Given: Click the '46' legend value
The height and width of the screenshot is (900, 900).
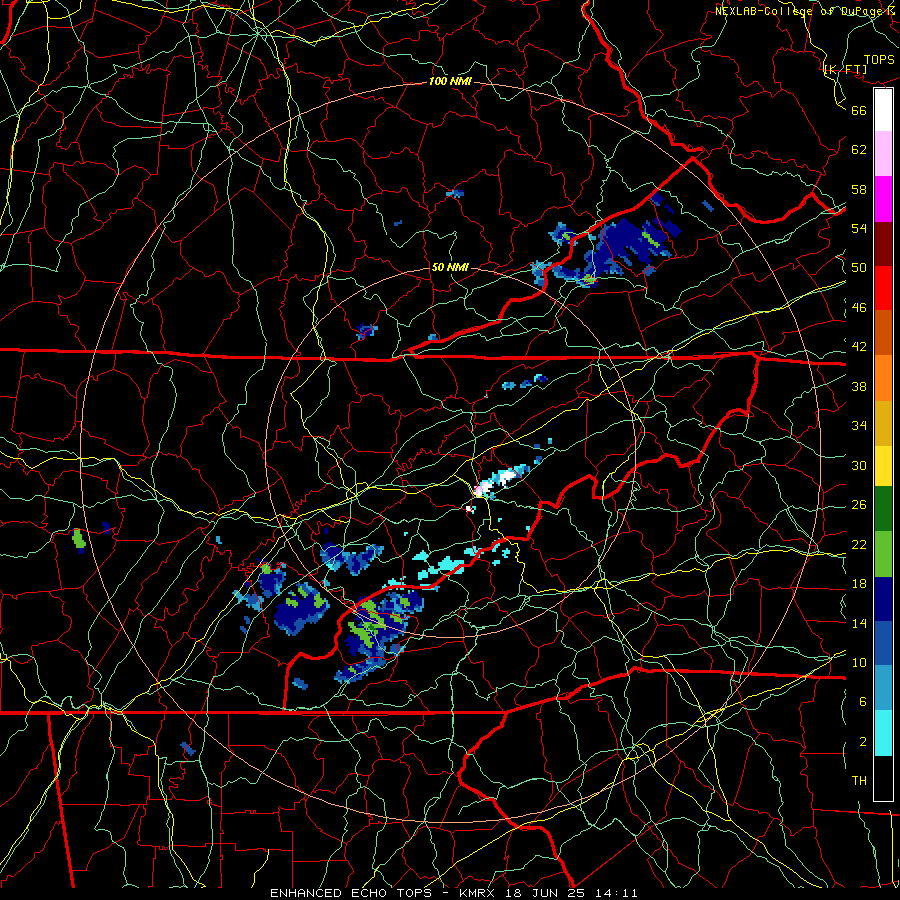Looking at the screenshot, I should [859, 307].
